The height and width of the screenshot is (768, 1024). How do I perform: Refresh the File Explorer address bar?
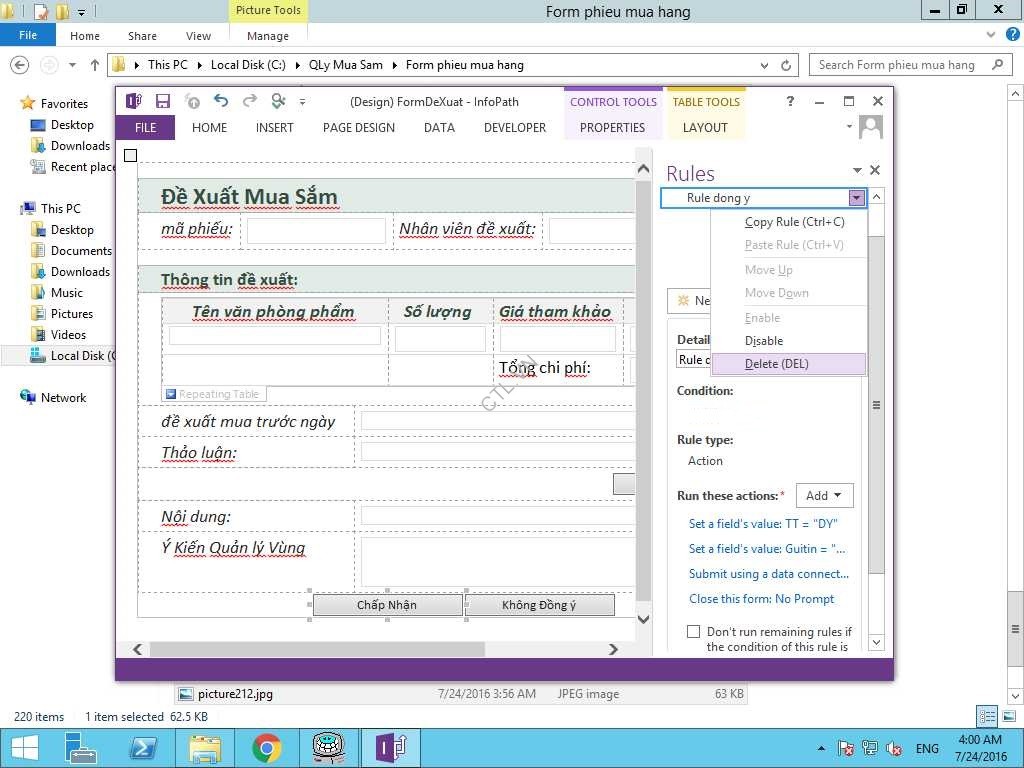pos(786,65)
